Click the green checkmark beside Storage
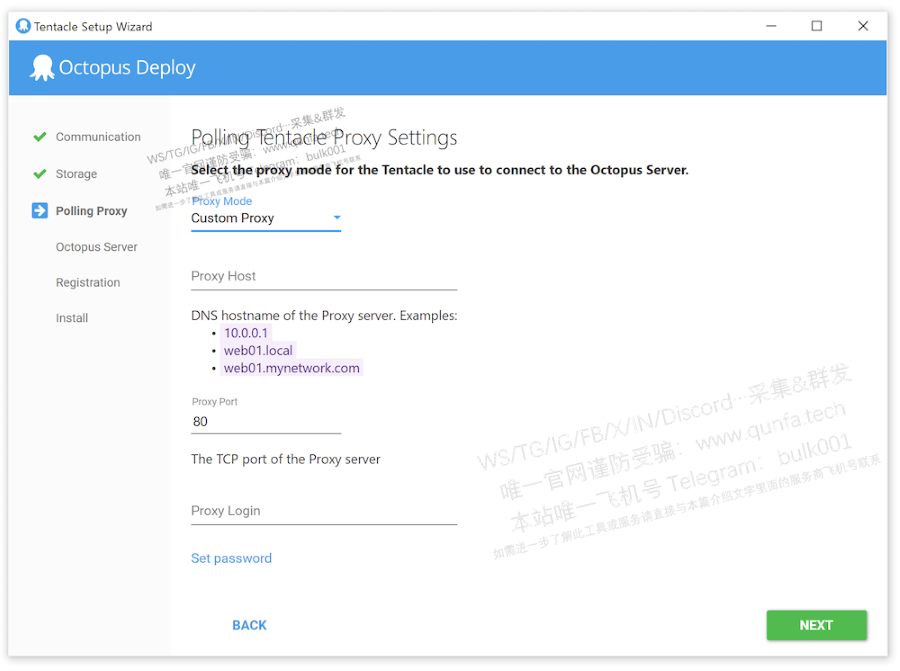This screenshot has height=671, width=900. (40, 173)
